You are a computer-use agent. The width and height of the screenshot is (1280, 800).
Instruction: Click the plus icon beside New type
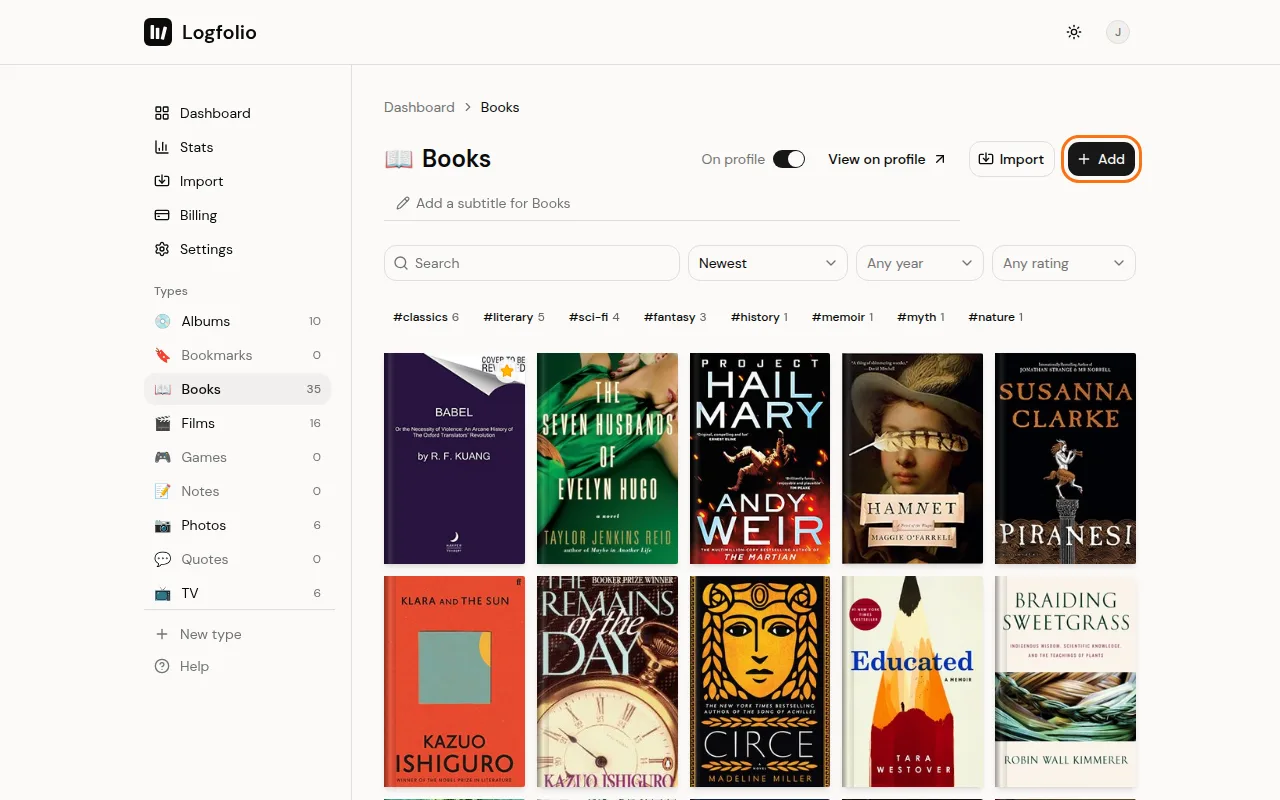coord(162,634)
